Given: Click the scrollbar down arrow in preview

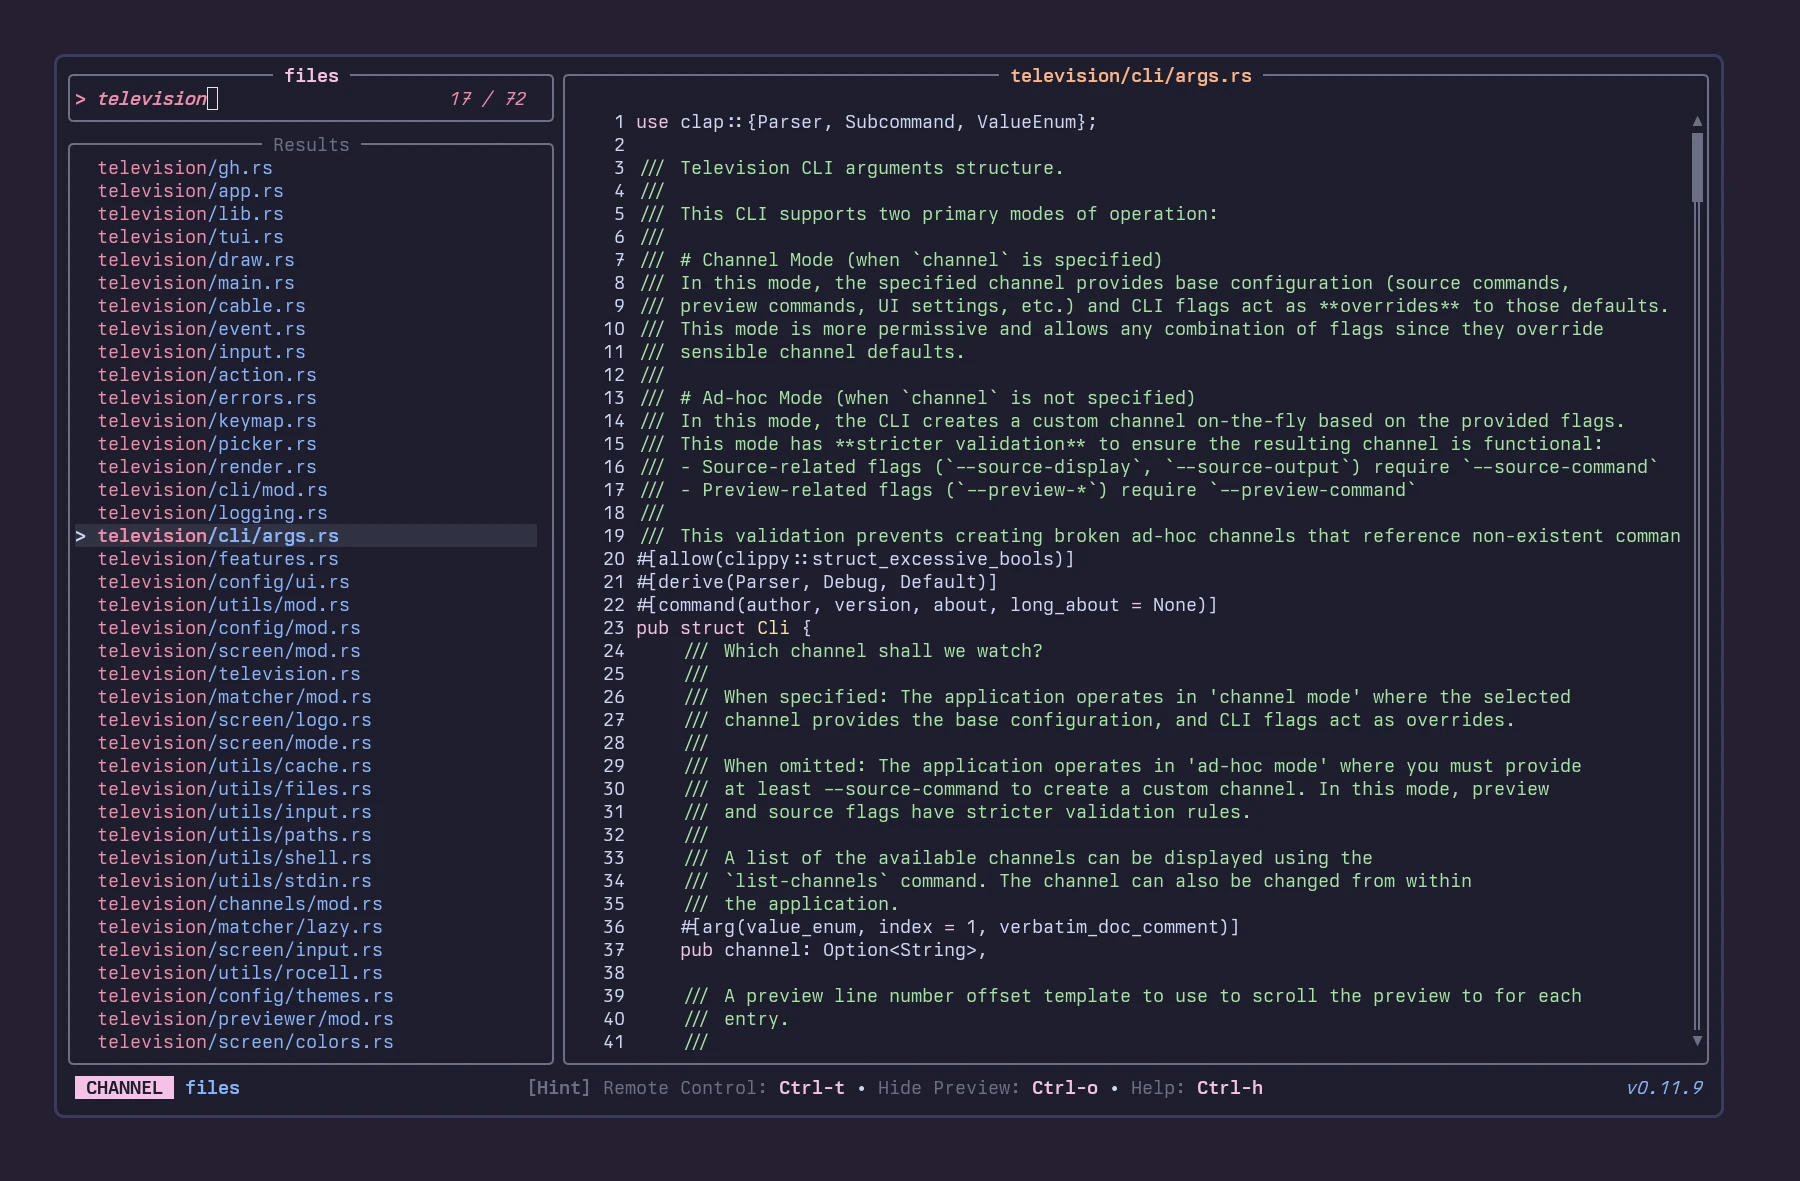Looking at the screenshot, I should click(1697, 1041).
